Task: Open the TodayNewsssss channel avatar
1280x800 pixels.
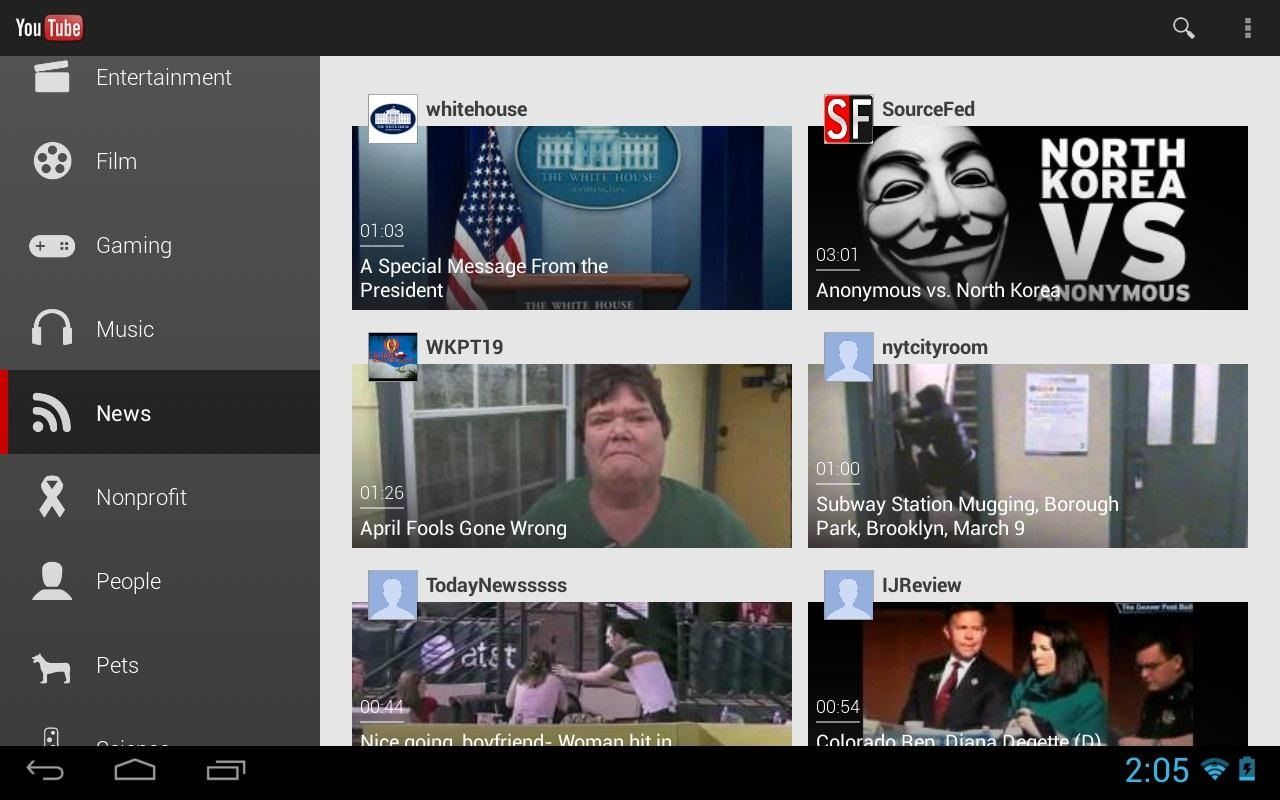Action: [x=393, y=595]
